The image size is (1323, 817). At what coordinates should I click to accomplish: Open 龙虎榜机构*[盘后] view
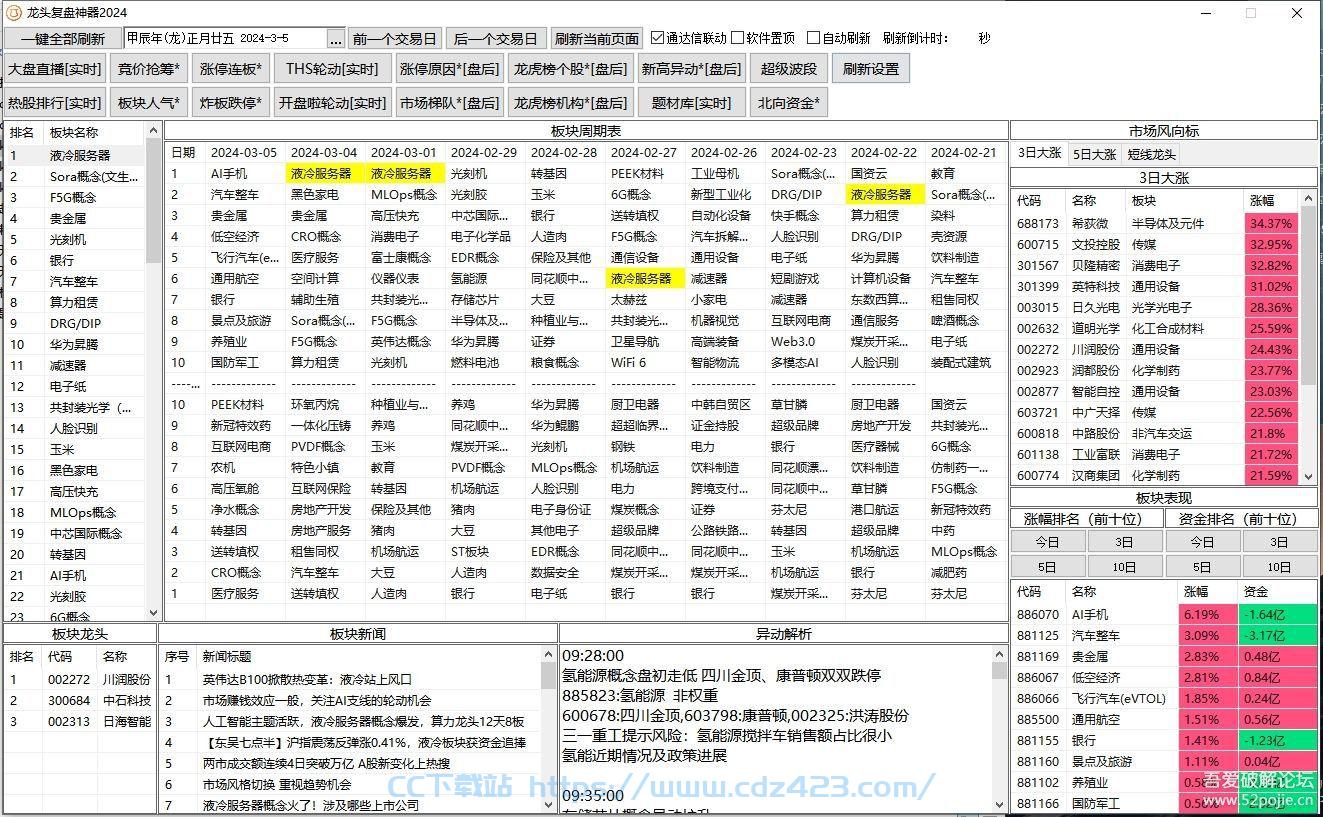[x=570, y=102]
